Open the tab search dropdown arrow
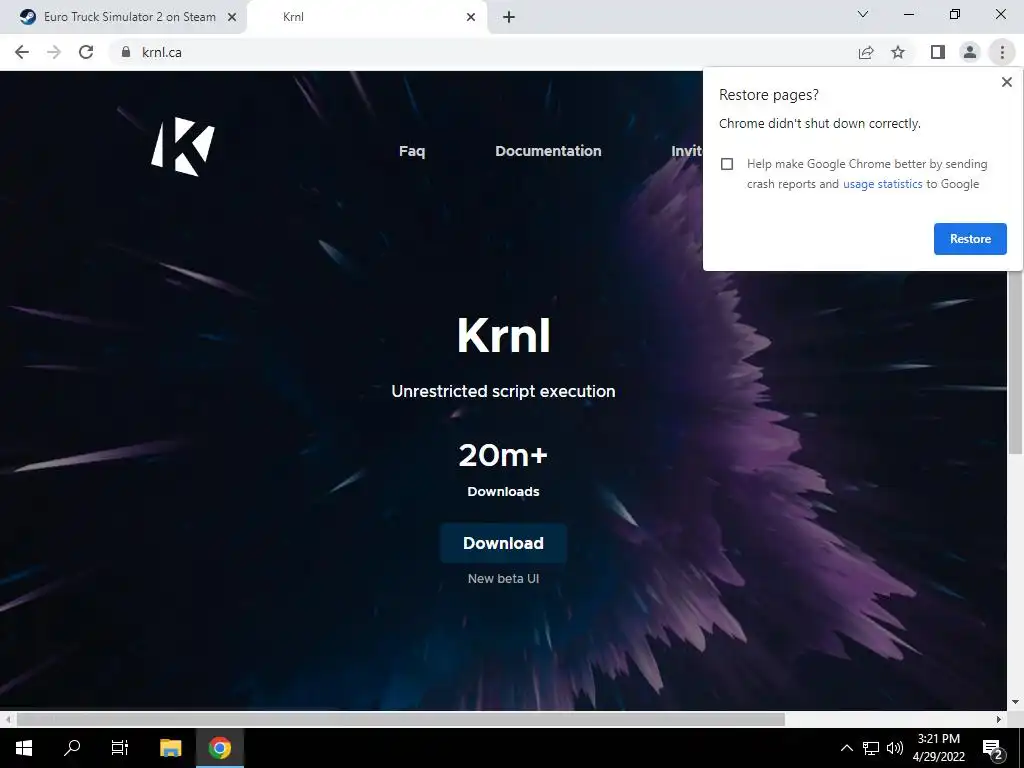Image resolution: width=1024 pixels, height=768 pixels. click(863, 14)
